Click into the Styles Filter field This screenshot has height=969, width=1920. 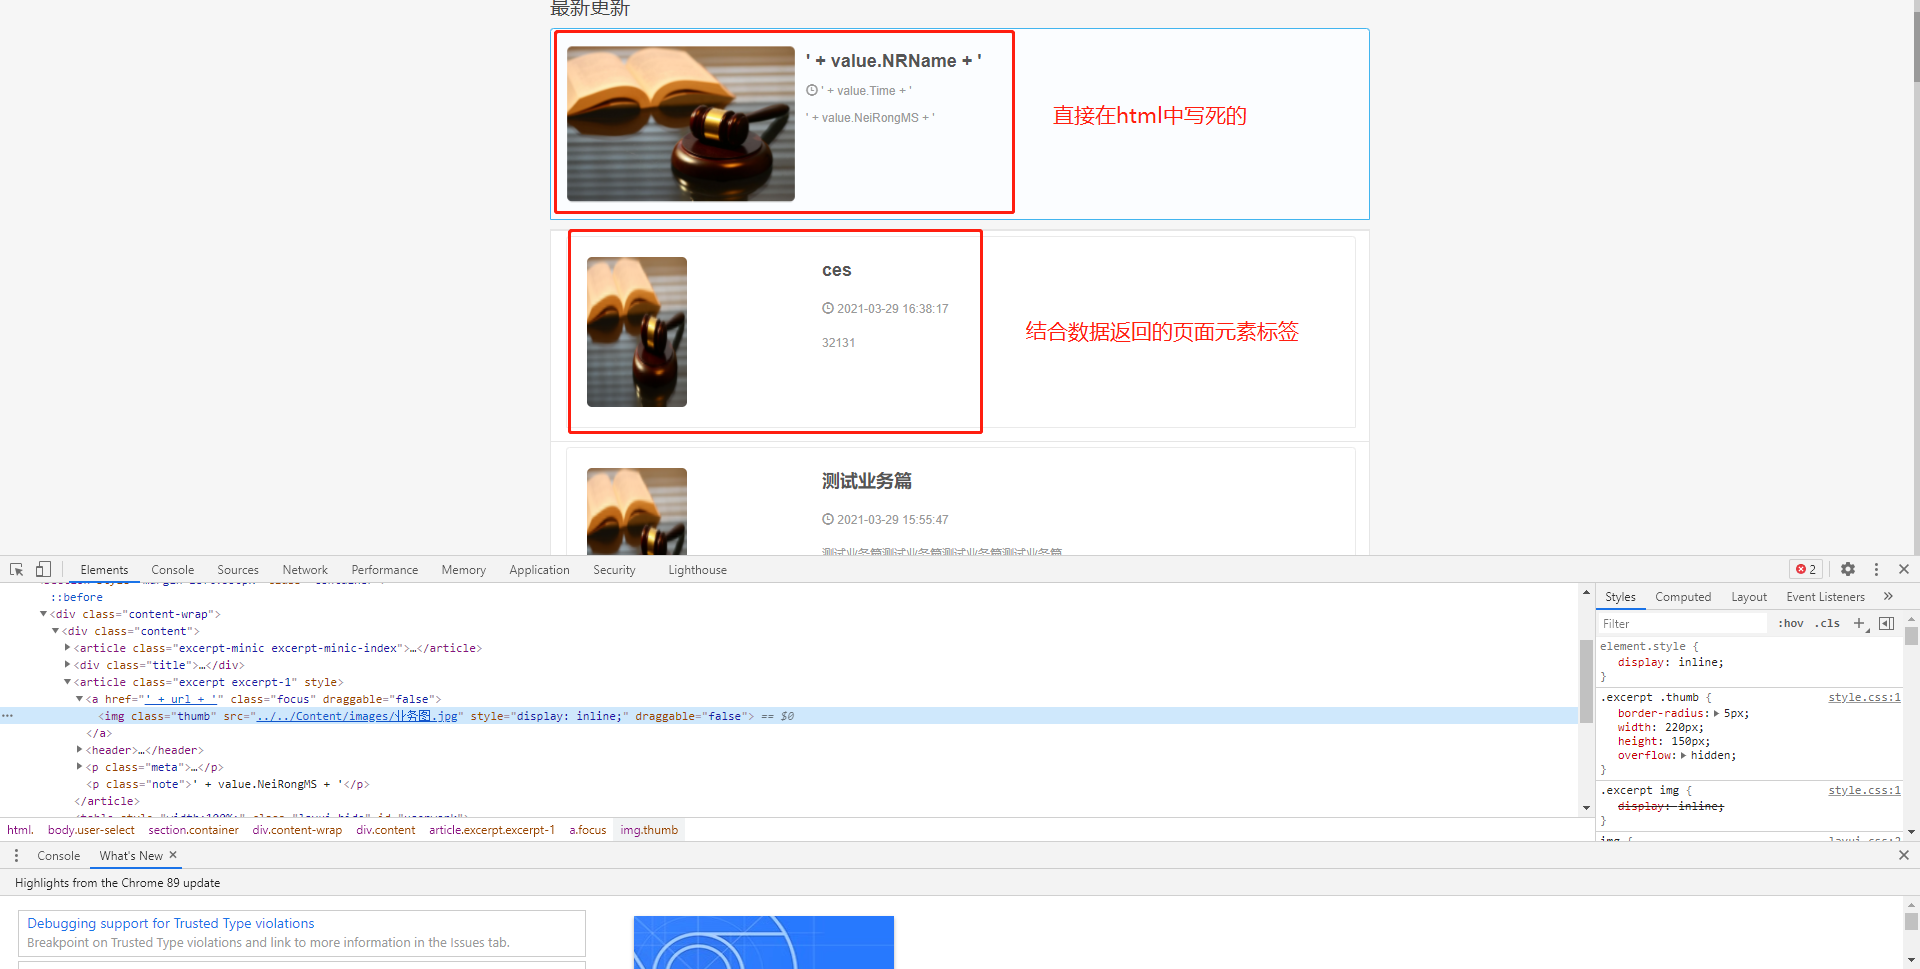[1683, 623]
